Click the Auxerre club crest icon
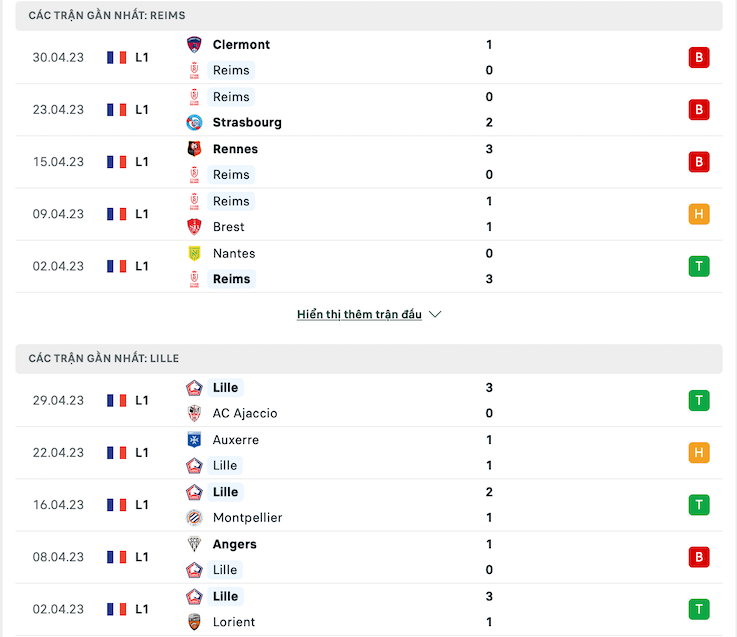 tap(194, 440)
